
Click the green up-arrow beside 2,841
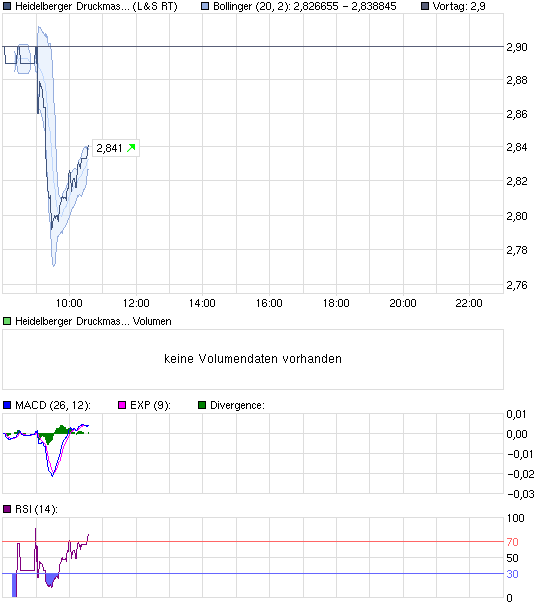pyautogui.click(x=131, y=148)
